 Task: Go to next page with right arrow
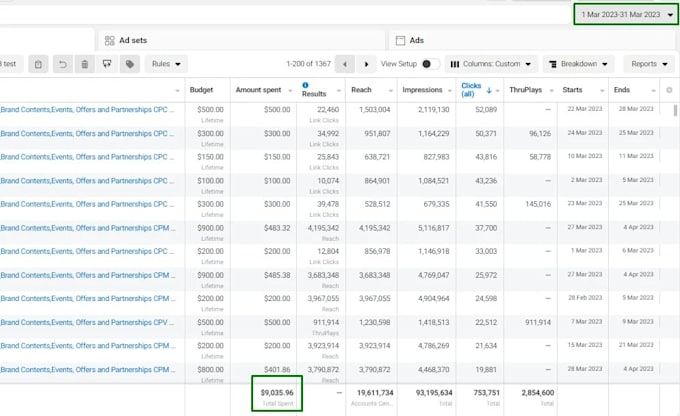click(366, 64)
